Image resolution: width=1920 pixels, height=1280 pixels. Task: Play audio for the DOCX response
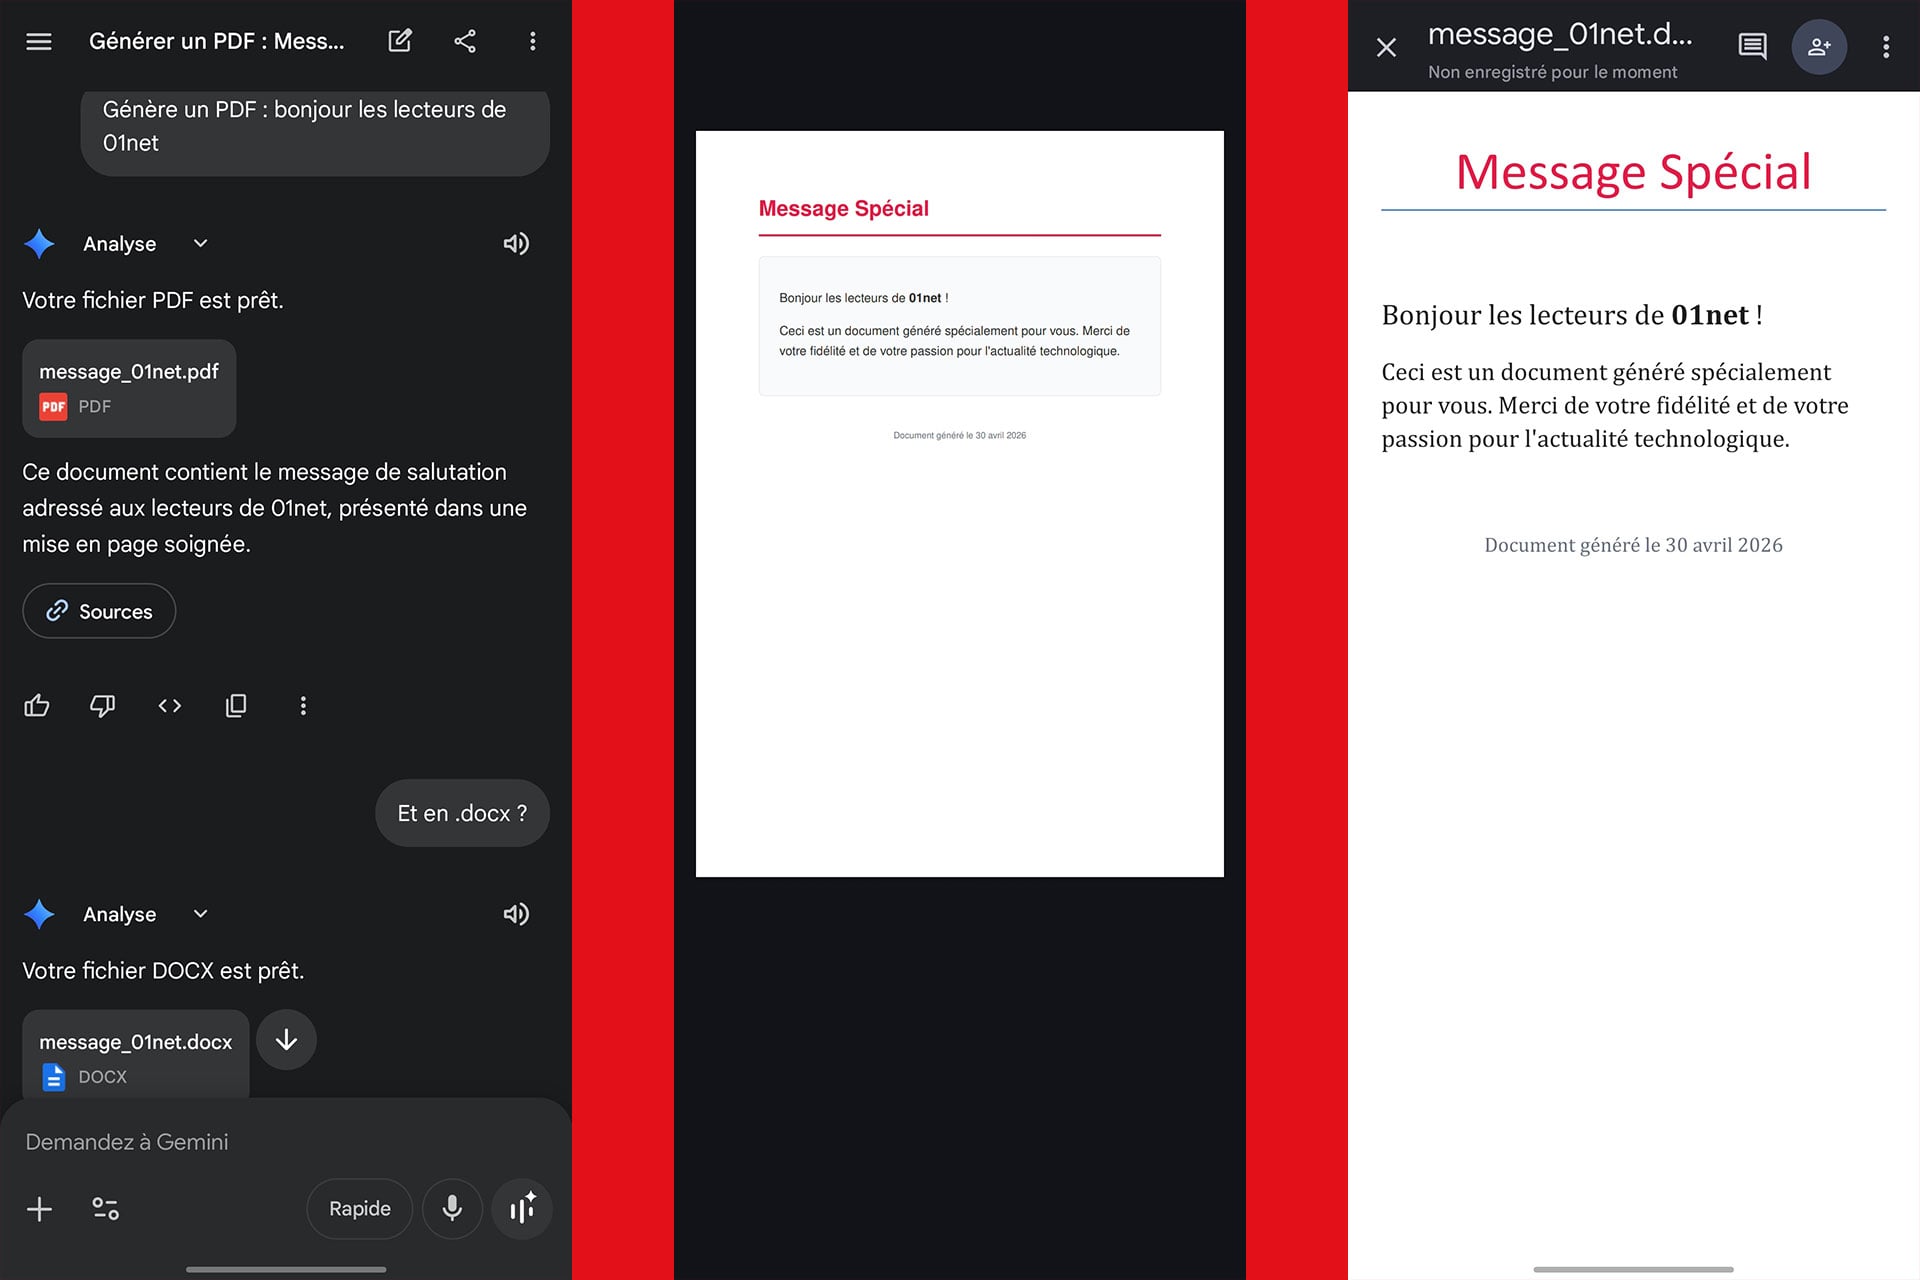tap(516, 914)
